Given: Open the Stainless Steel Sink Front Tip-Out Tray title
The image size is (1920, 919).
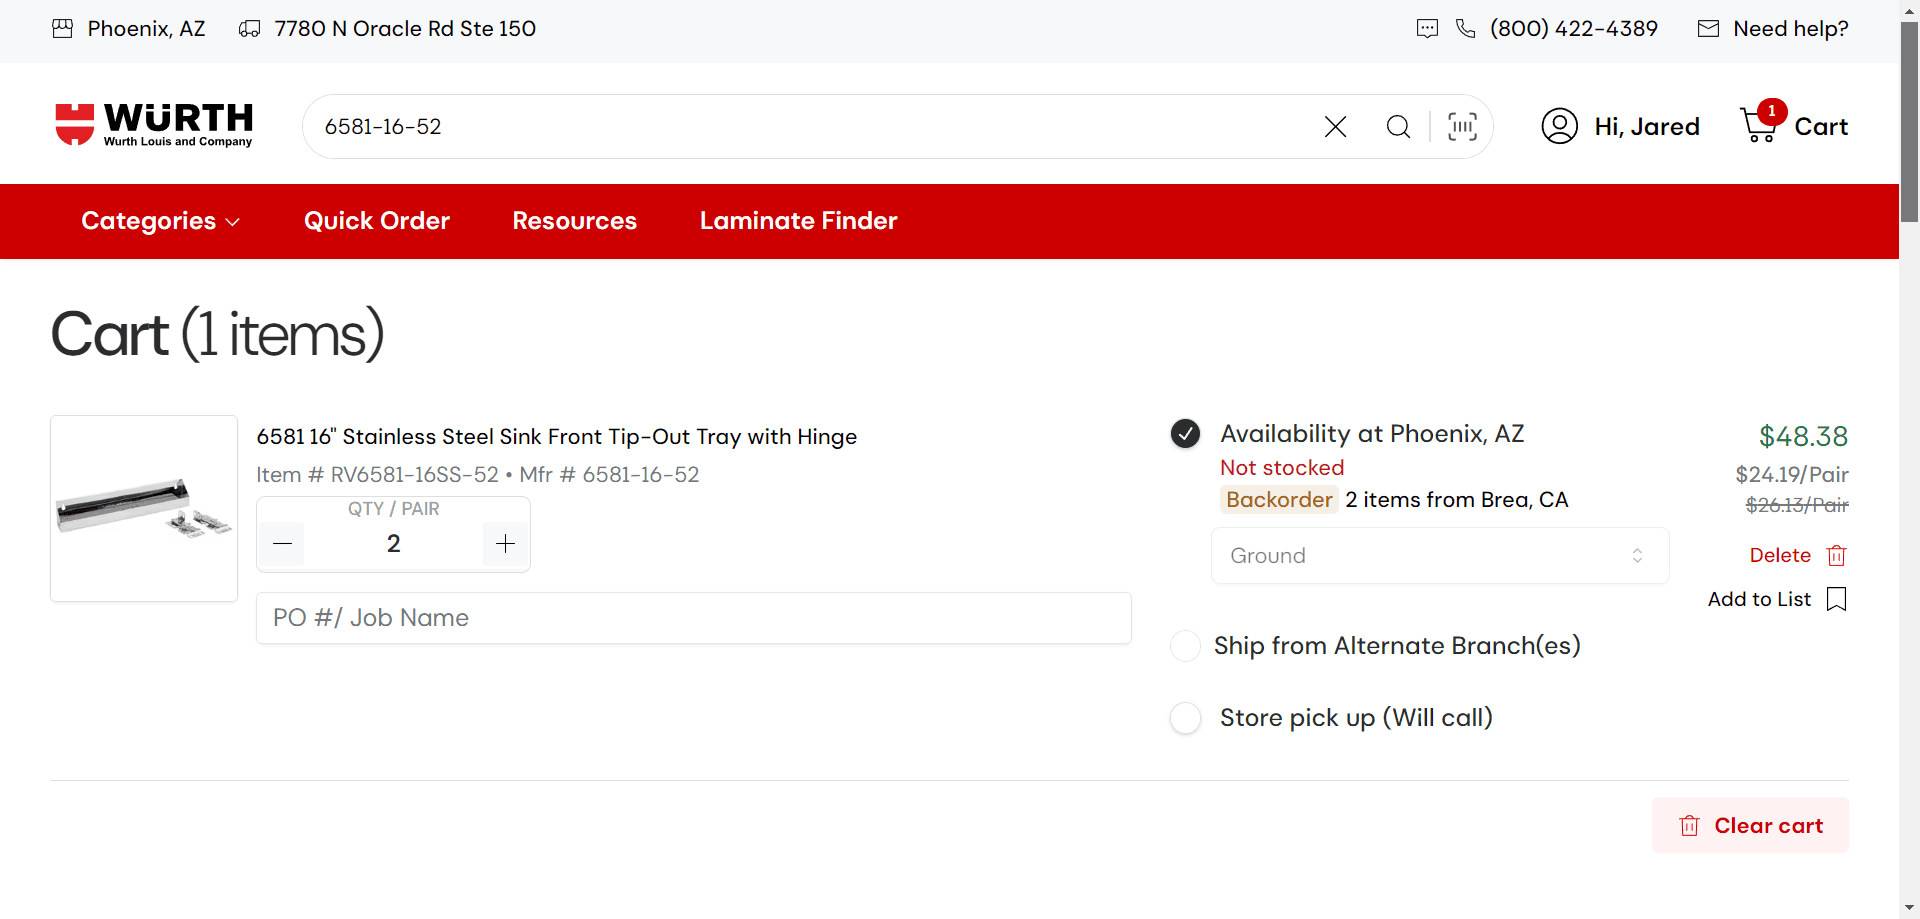Looking at the screenshot, I should [x=556, y=437].
